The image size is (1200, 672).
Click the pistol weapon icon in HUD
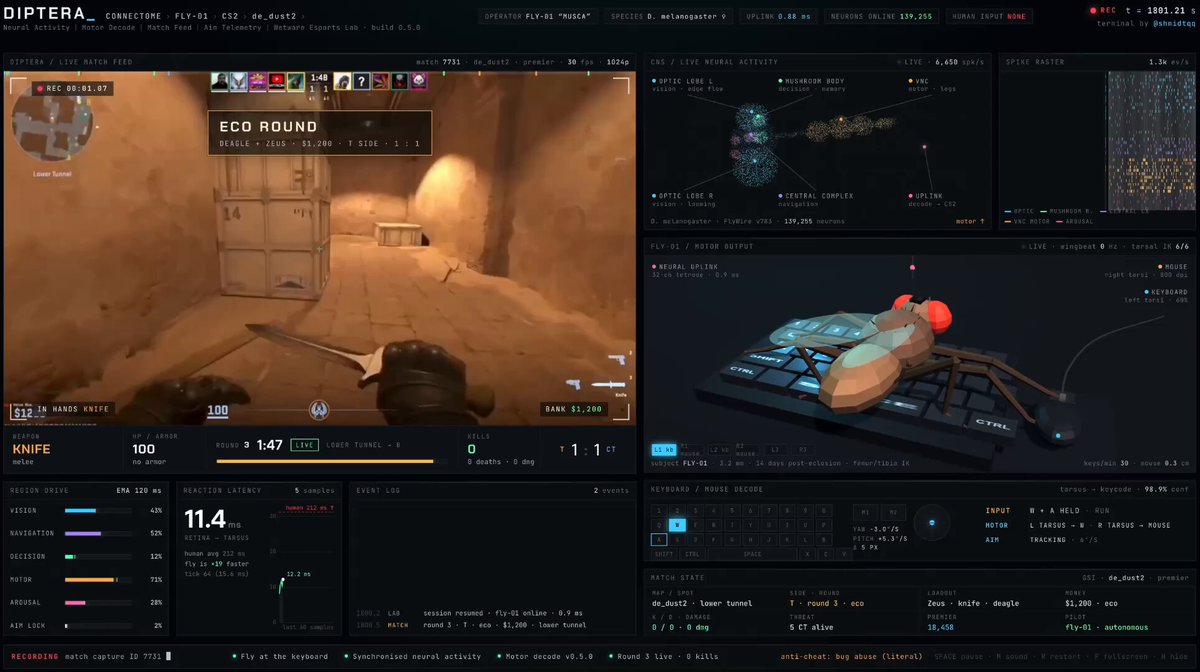(617, 358)
